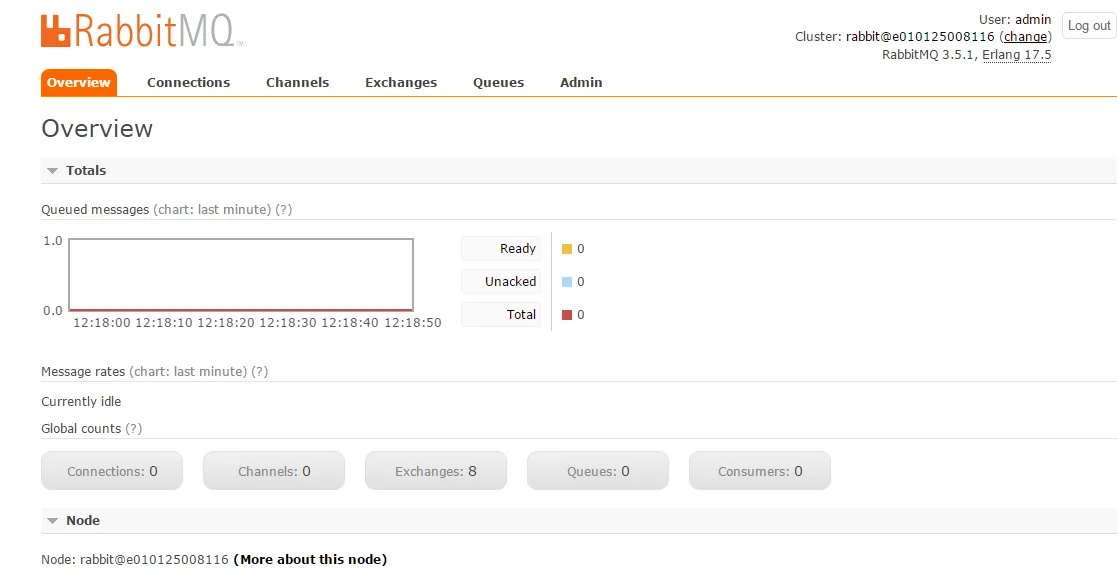The image size is (1118, 568).
Task: Click the yellow Ready color swatch
Action: [x=567, y=249]
